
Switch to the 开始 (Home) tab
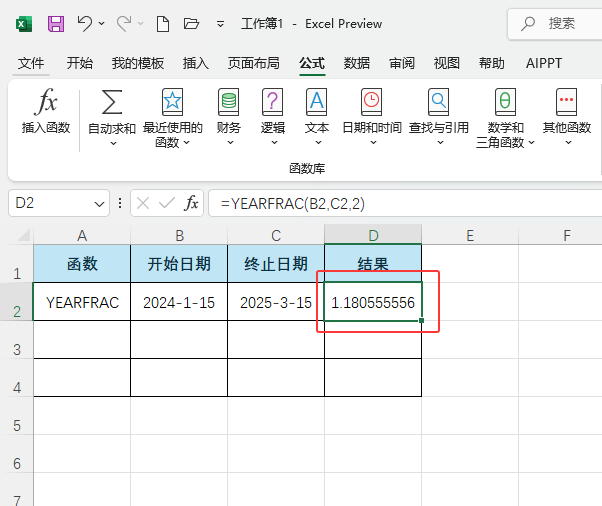click(79, 63)
